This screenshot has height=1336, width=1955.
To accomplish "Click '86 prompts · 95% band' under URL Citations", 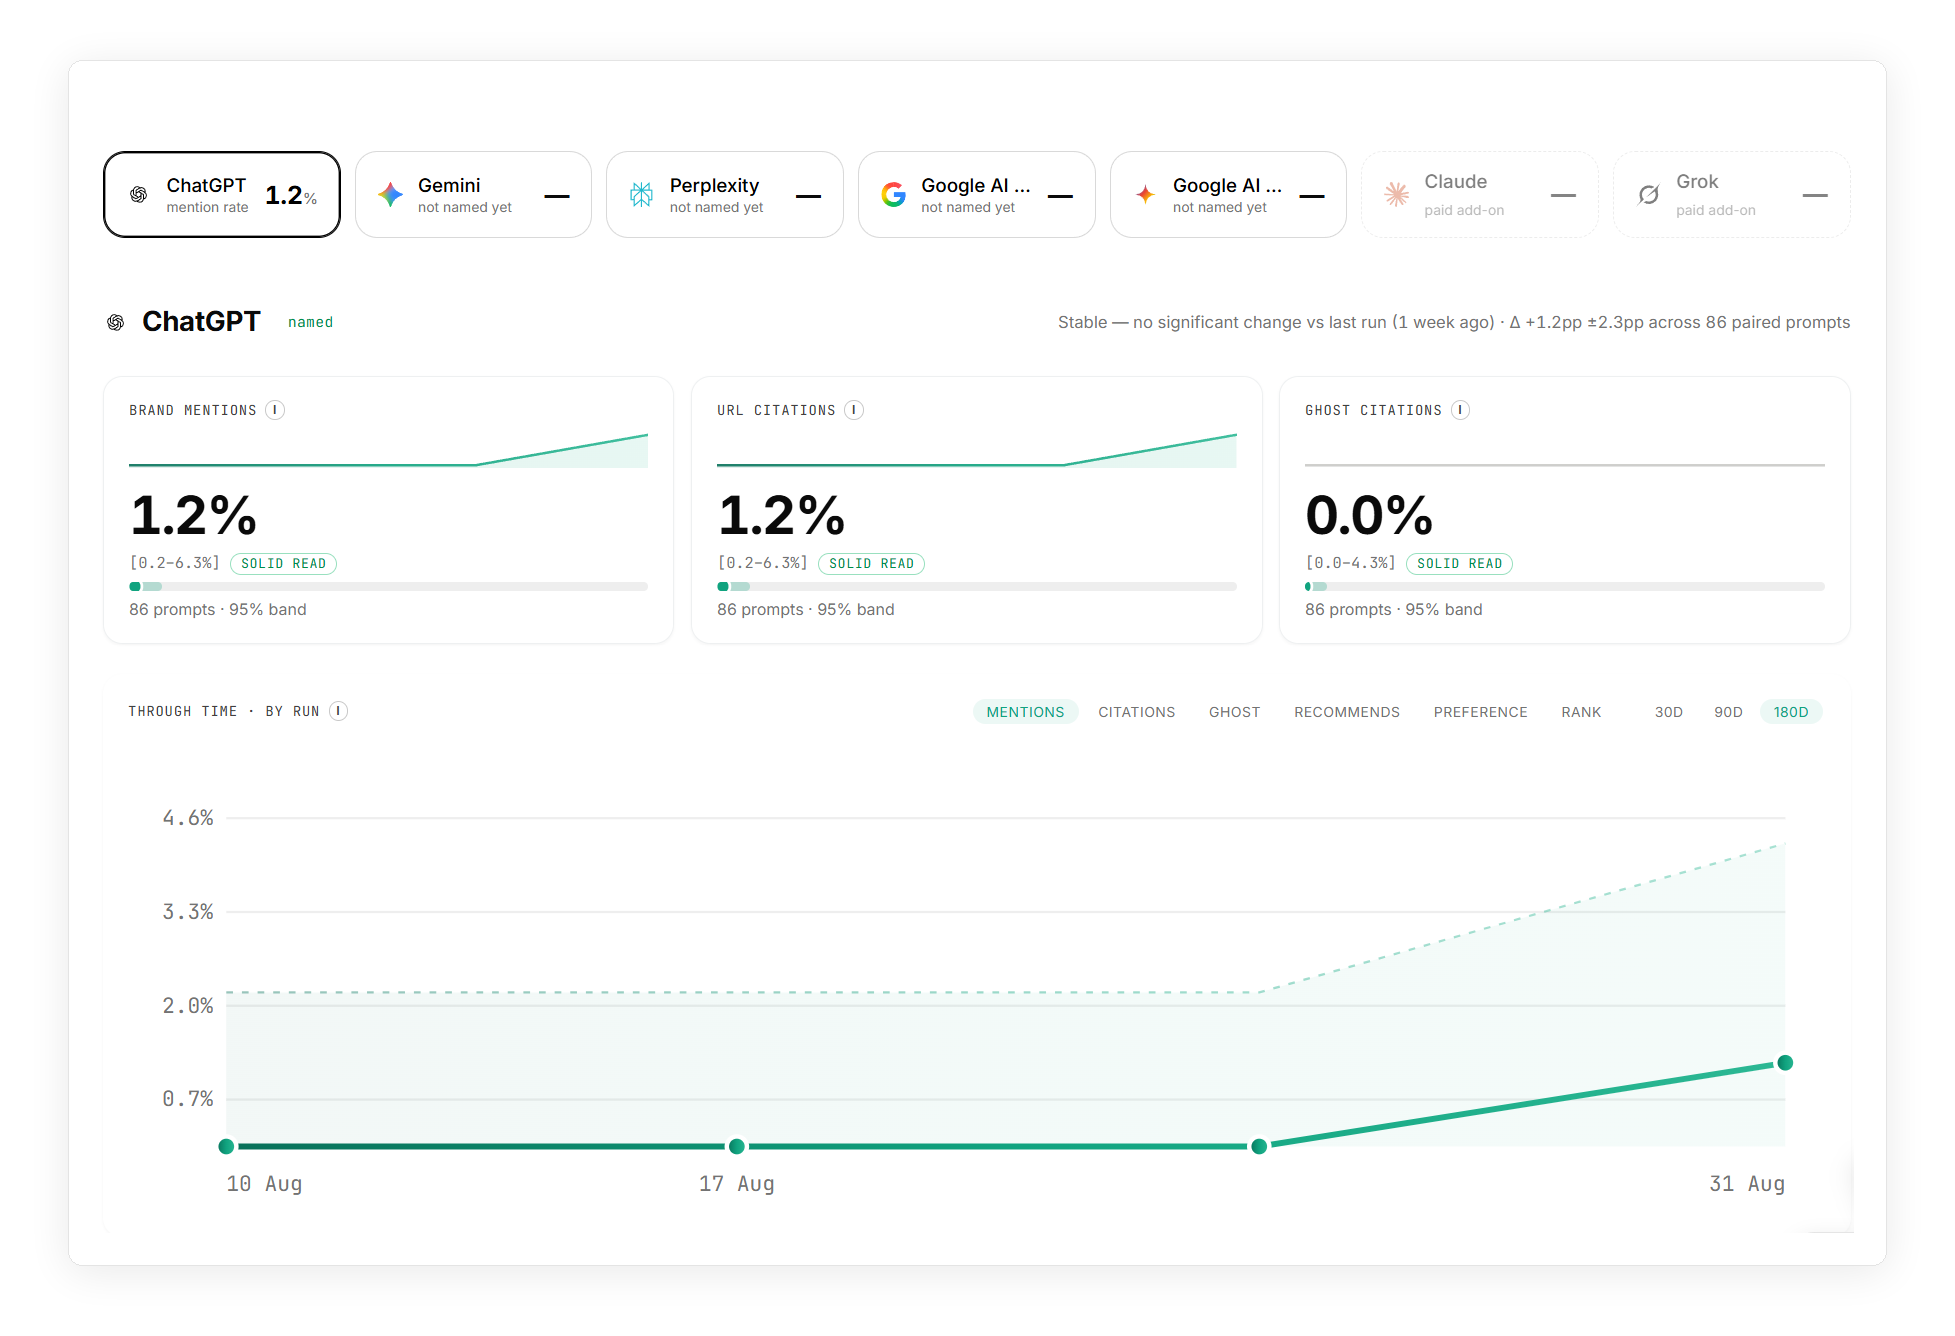I will pyautogui.click(x=806, y=609).
